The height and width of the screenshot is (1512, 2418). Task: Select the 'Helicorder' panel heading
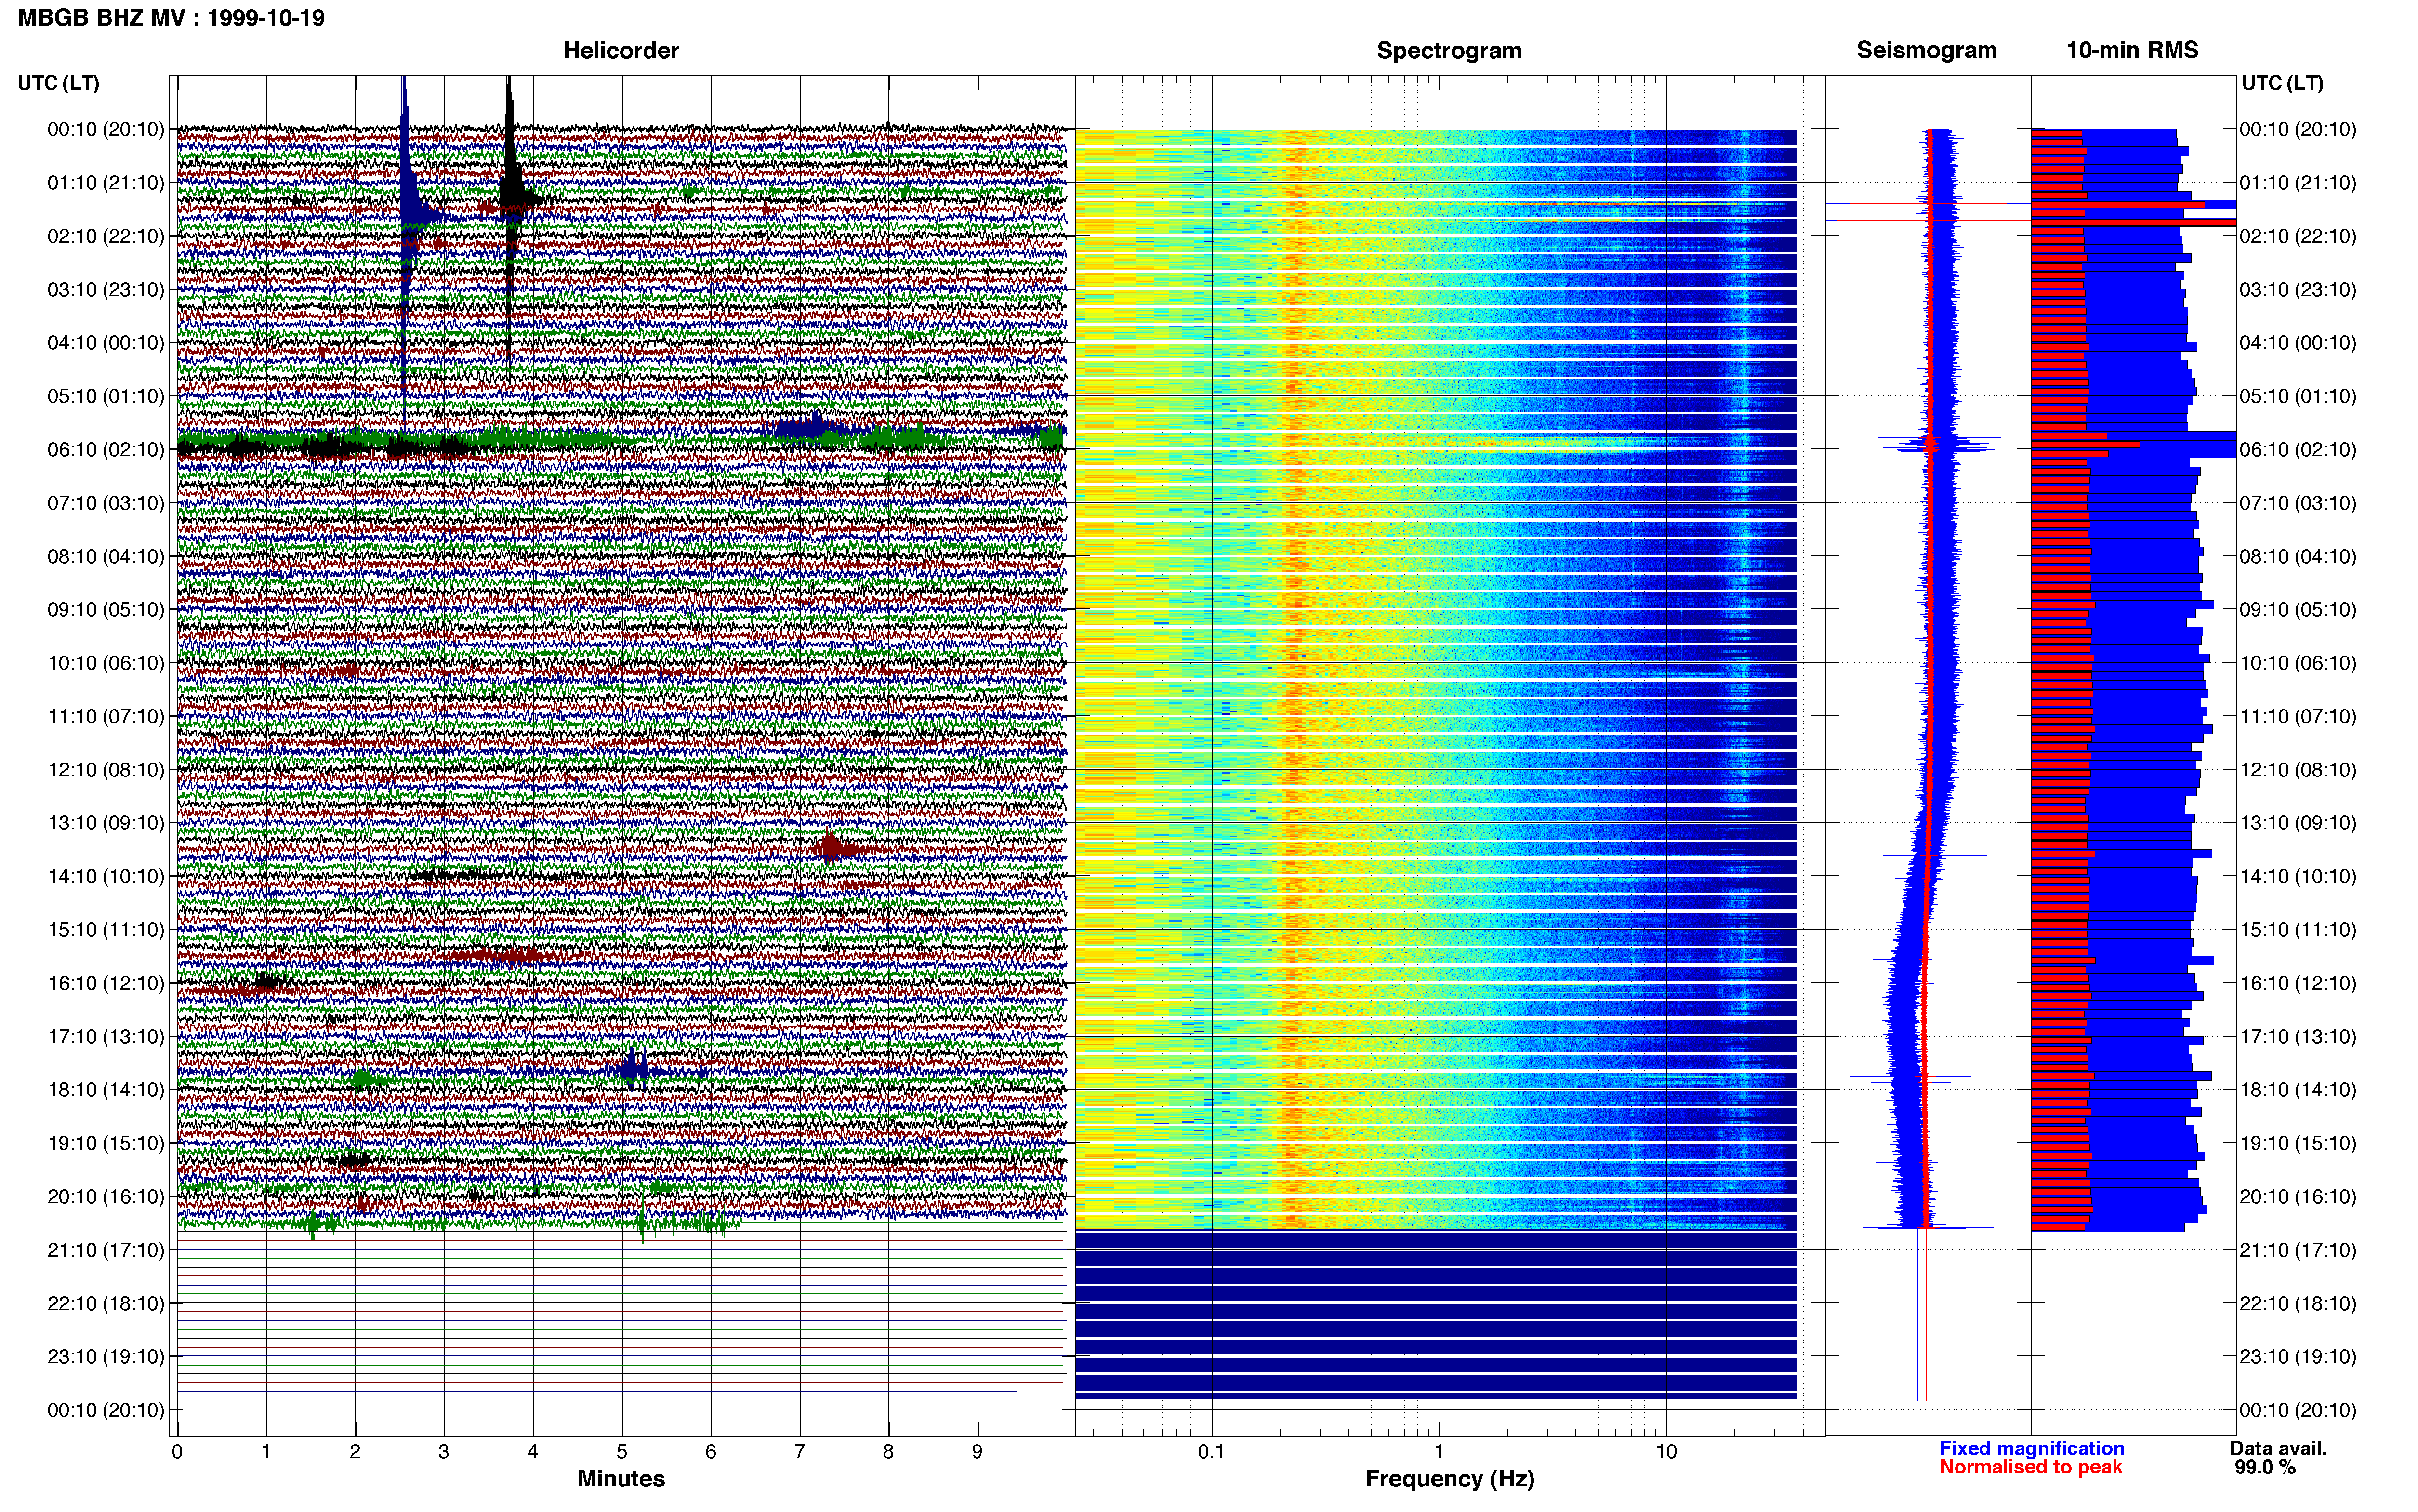(x=621, y=50)
